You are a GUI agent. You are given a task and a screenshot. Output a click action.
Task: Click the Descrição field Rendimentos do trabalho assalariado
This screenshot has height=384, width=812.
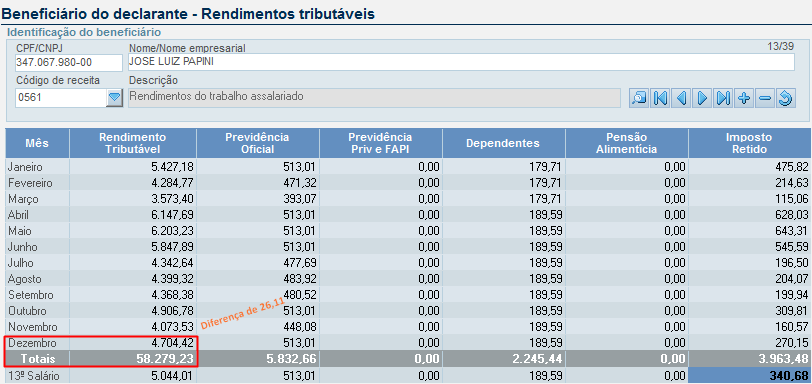(374, 97)
